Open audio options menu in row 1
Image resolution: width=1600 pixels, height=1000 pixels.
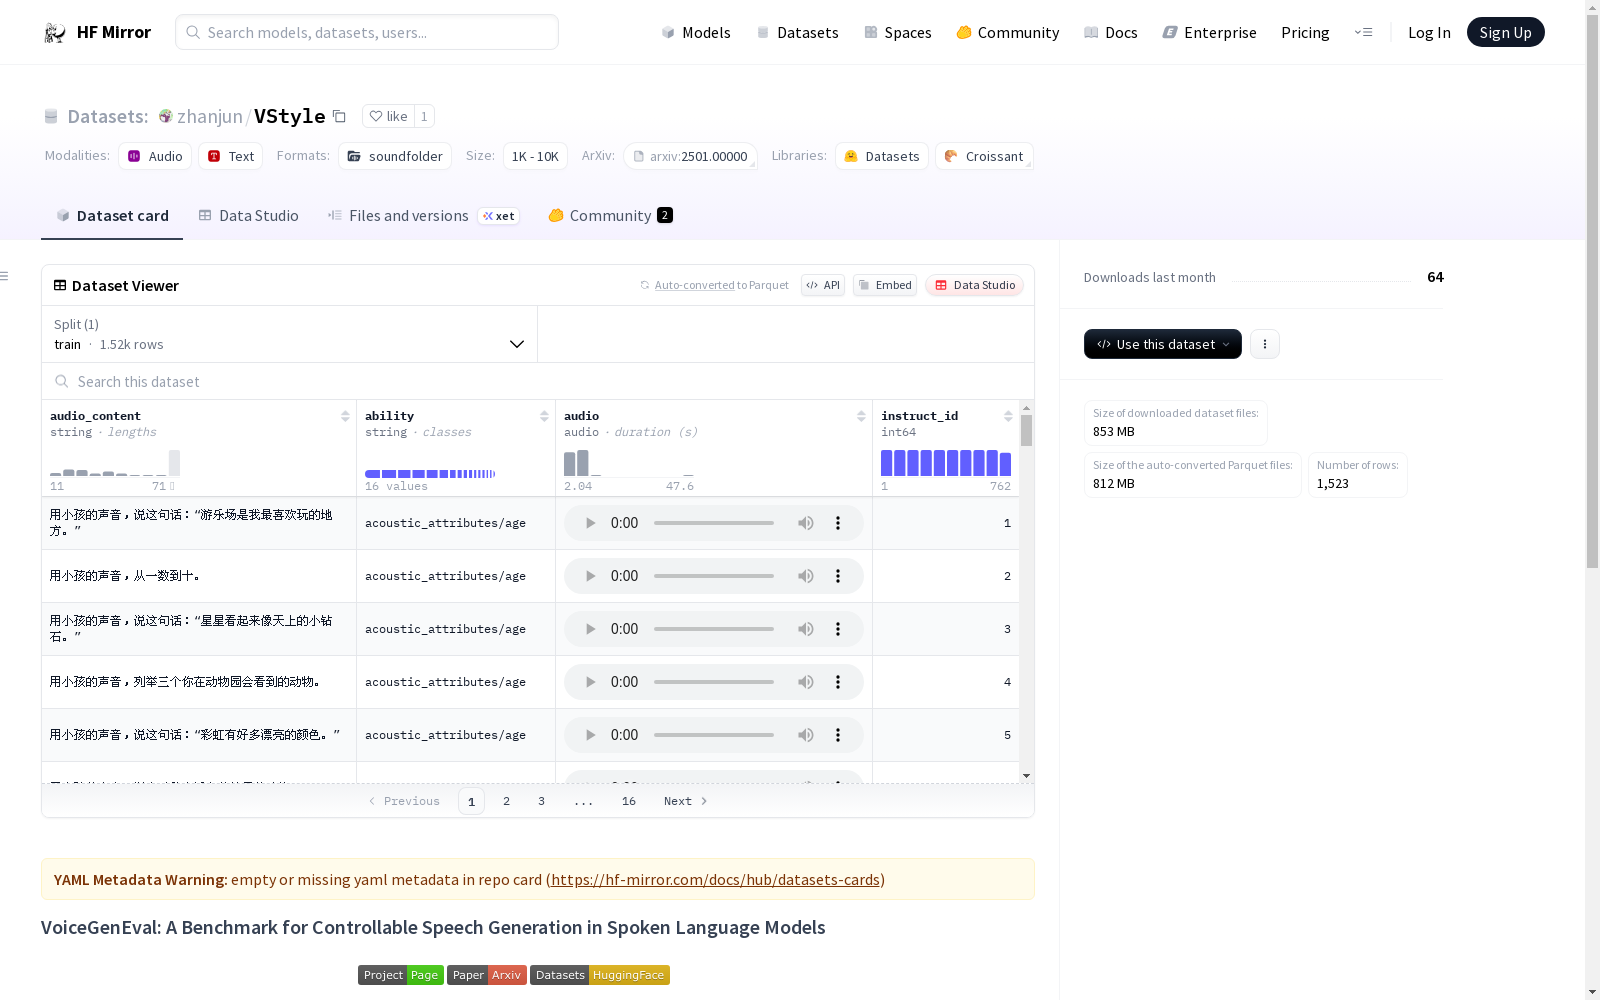838,523
